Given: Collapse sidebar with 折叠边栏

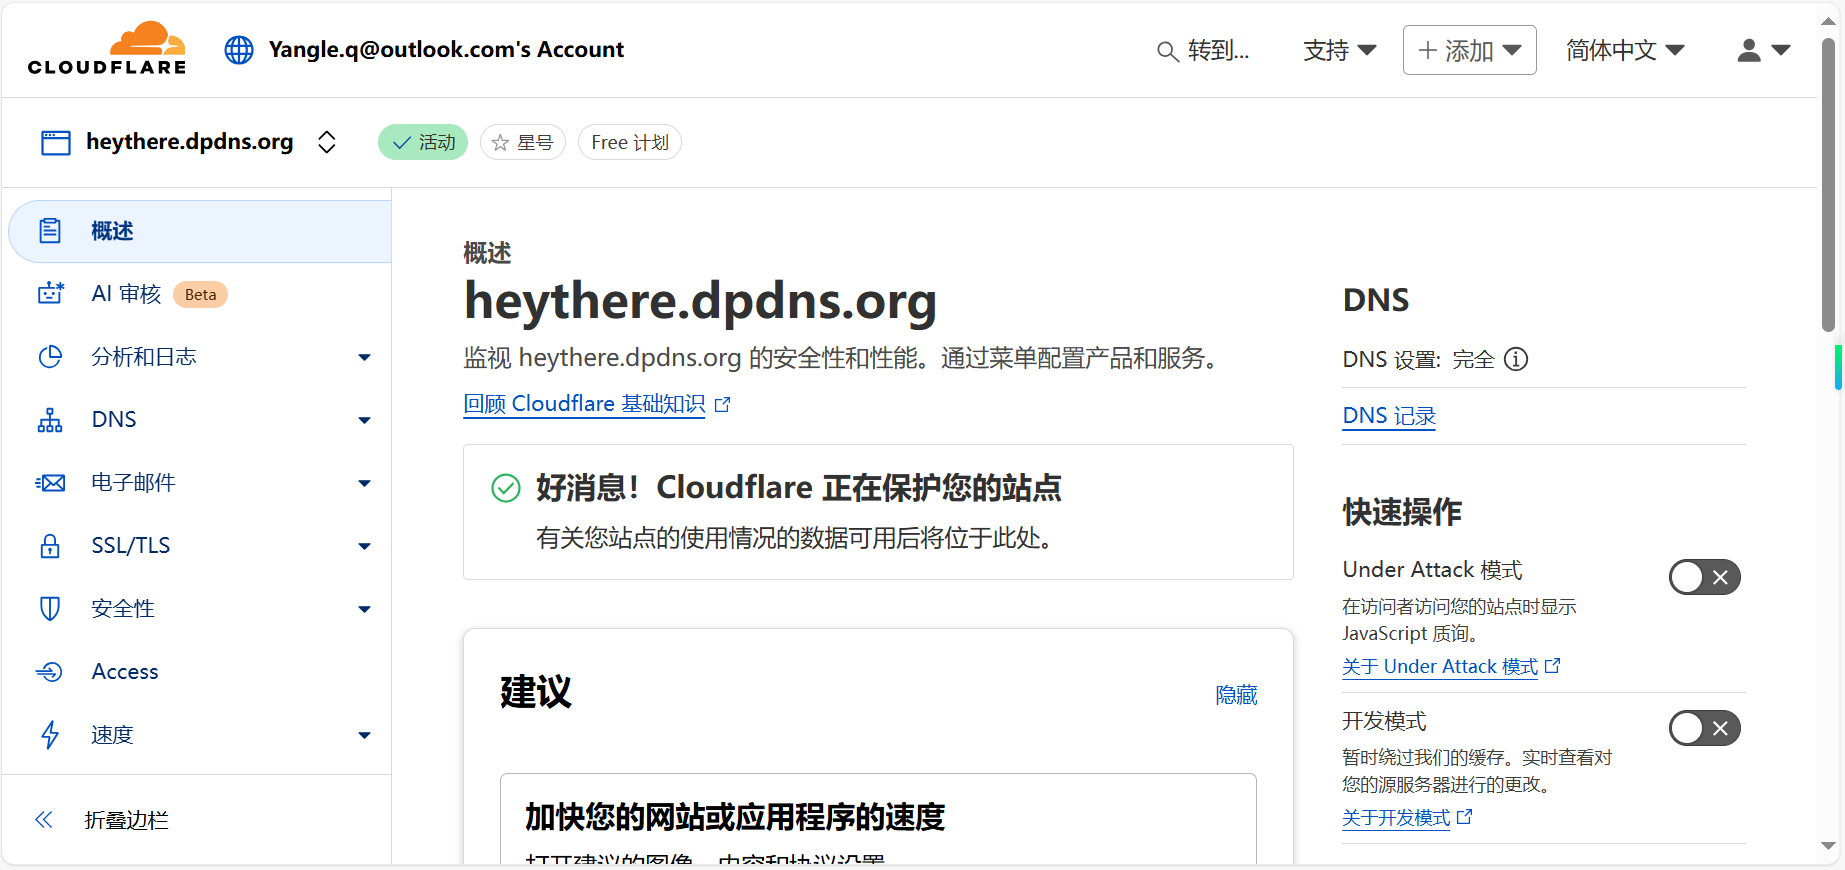Looking at the screenshot, I should [126, 820].
